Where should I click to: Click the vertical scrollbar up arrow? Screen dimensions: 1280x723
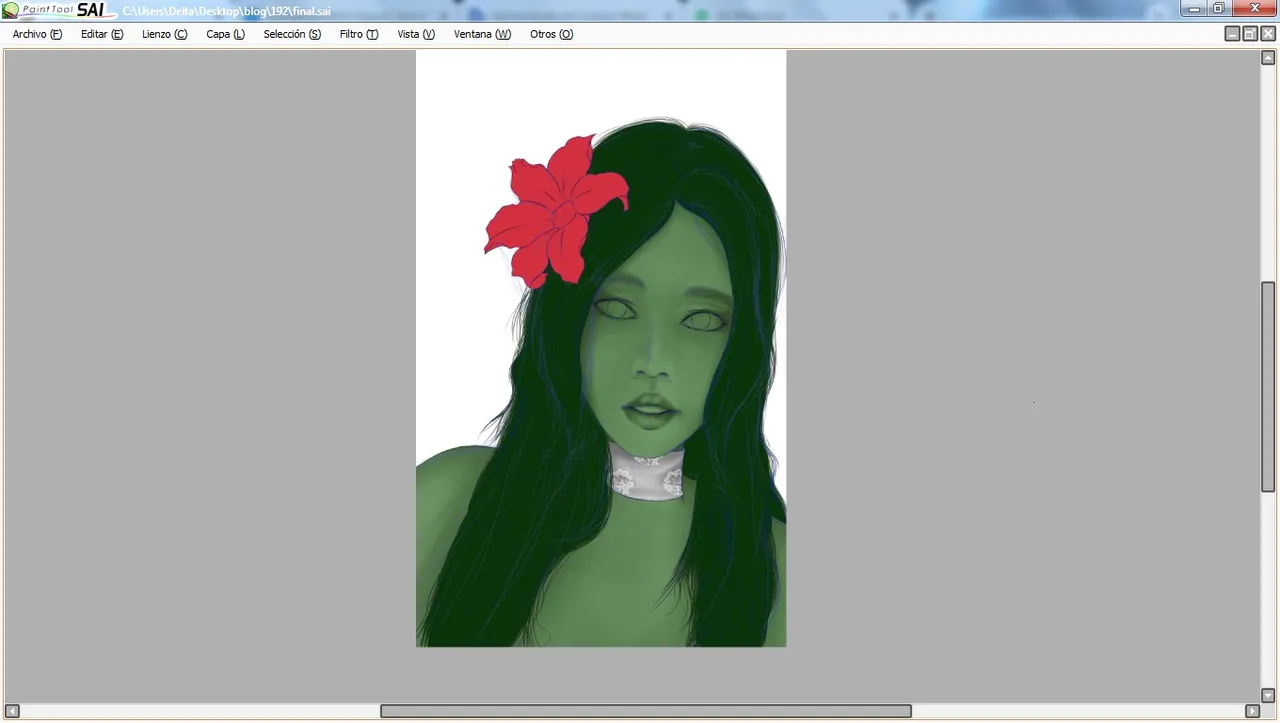click(1268, 58)
